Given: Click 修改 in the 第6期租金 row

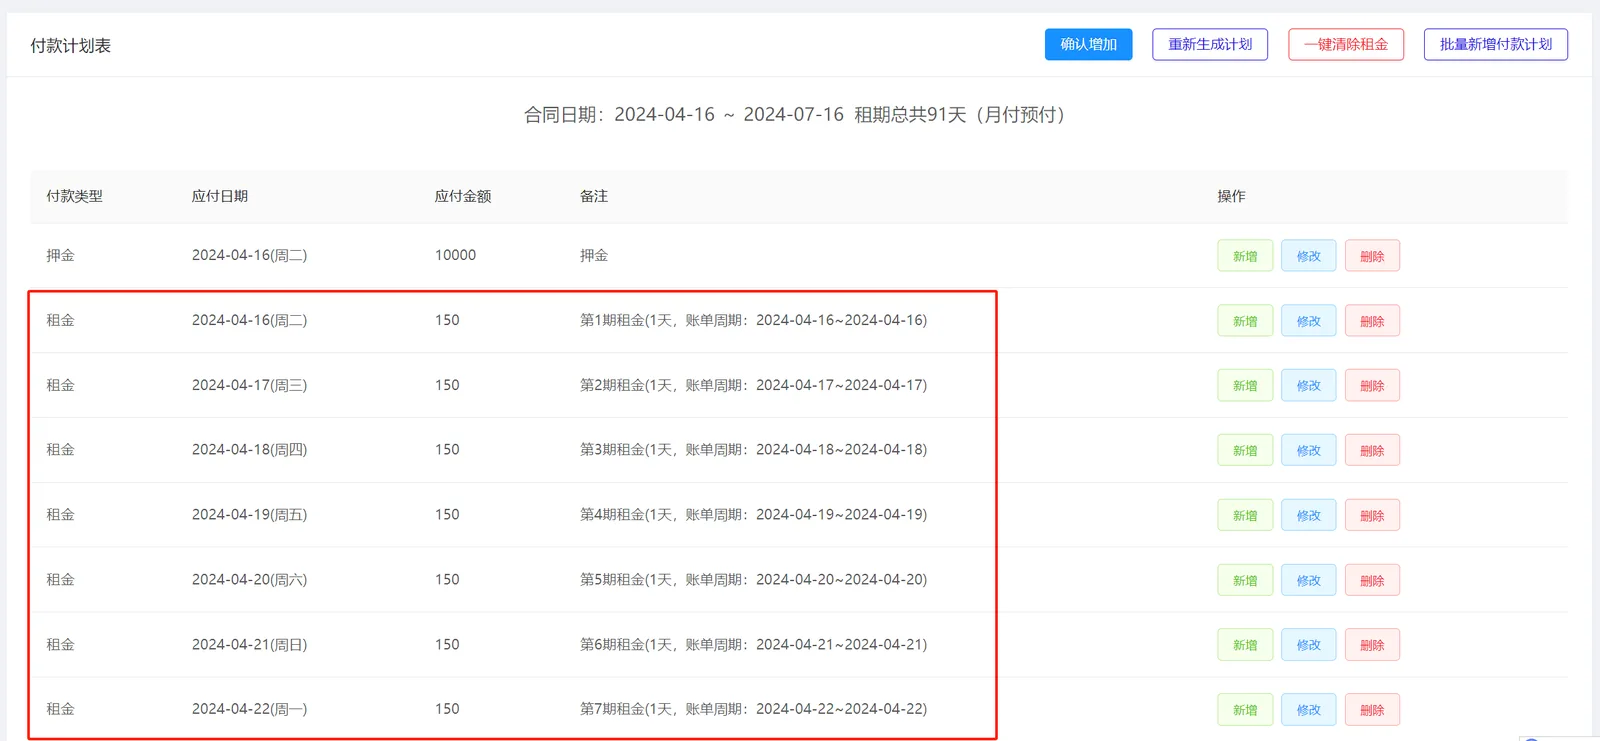Looking at the screenshot, I should point(1309,645).
